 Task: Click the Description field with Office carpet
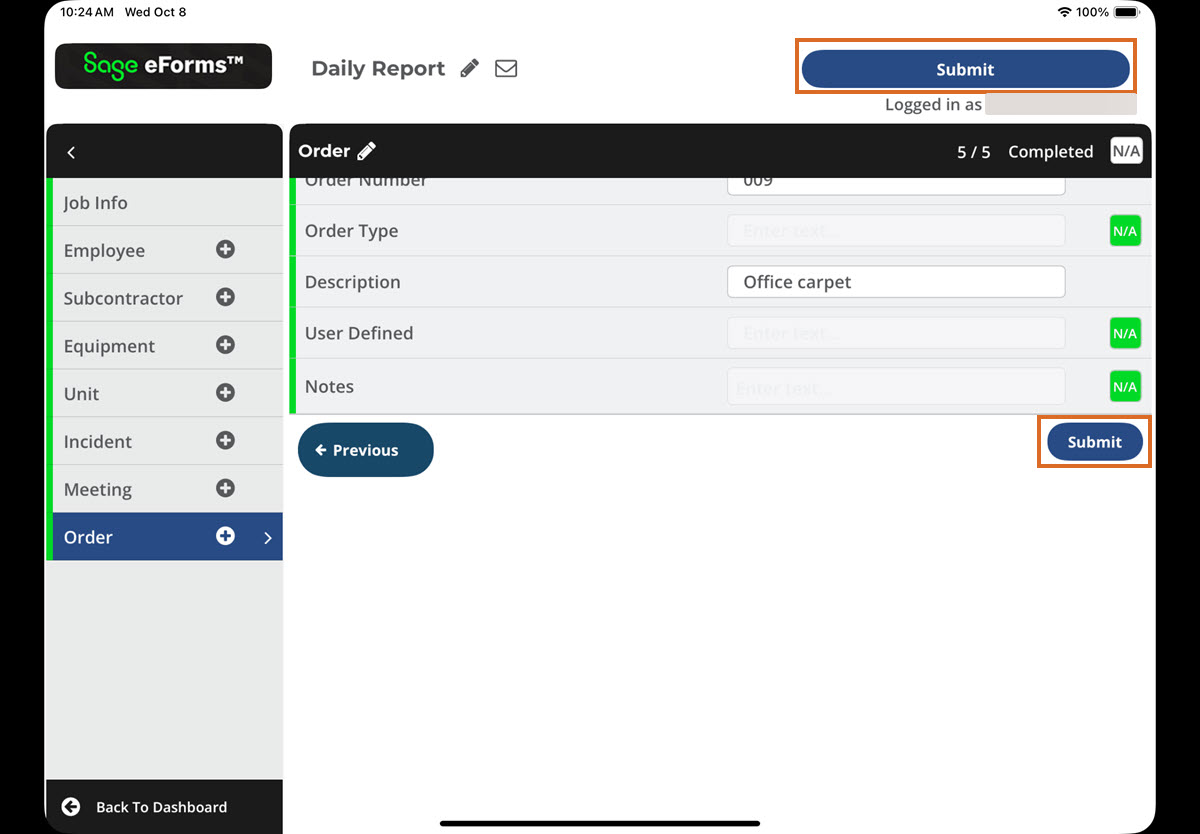point(895,282)
